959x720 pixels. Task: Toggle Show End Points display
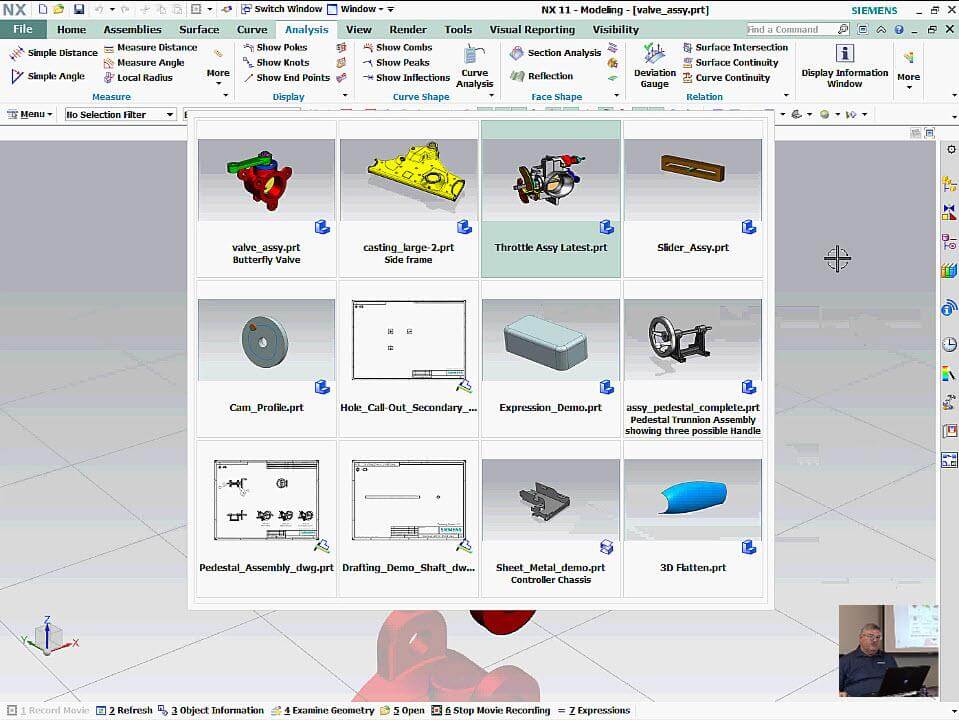(286, 78)
